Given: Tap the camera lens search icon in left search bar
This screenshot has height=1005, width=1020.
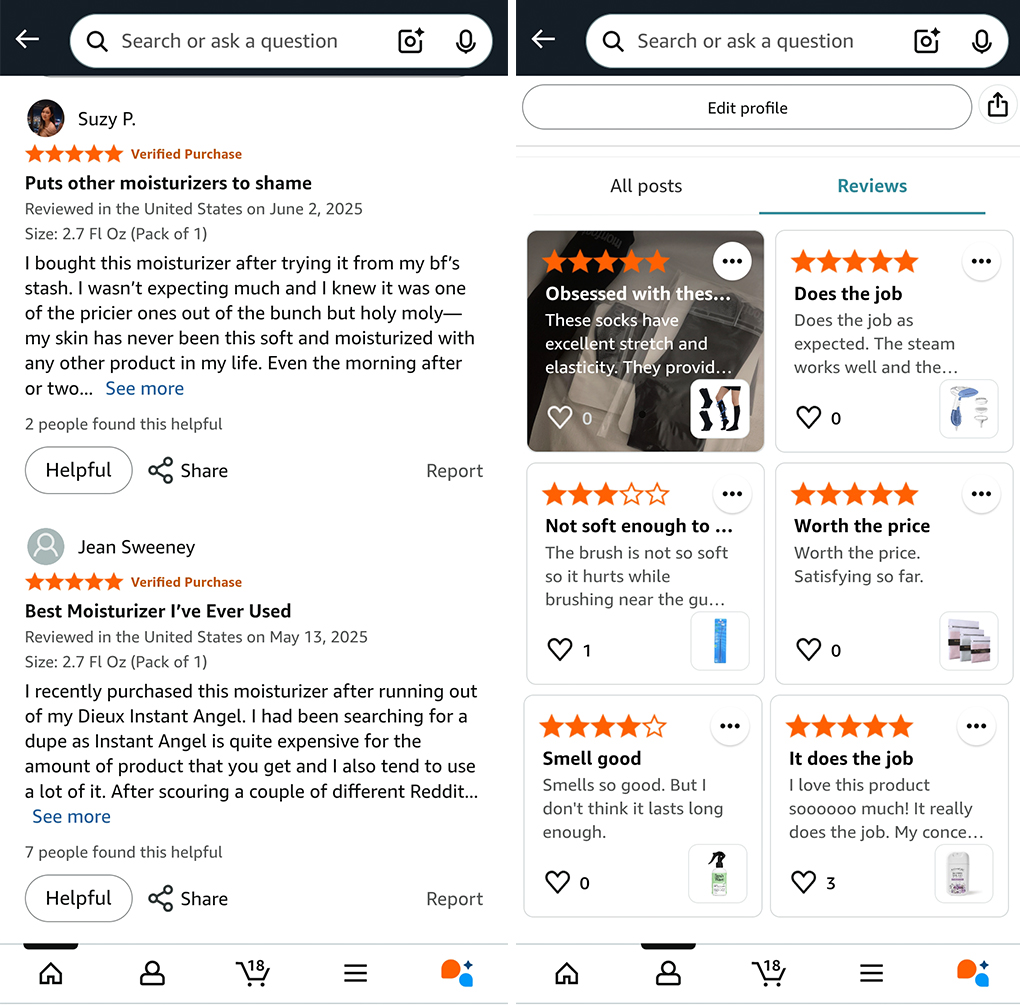Looking at the screenshot, I should 410,41.
